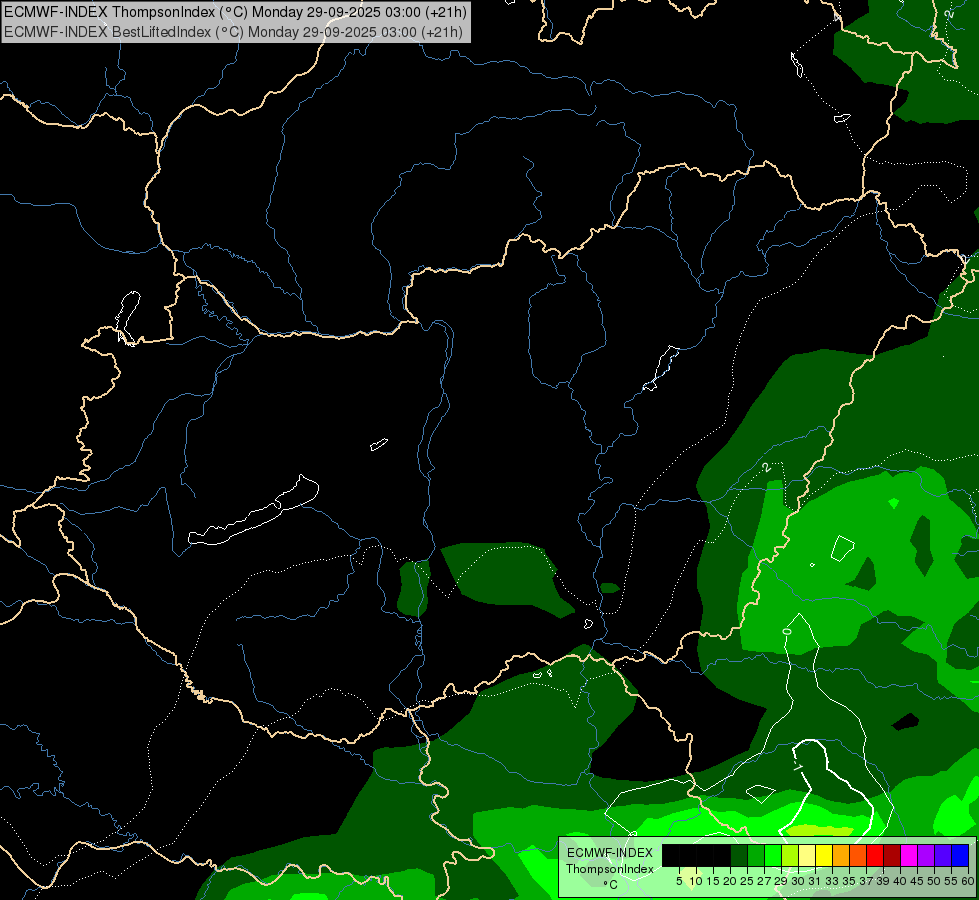Click legend tick value '55'
The image size is (979, 900).
pyautogui.click(x=951, y=881)
